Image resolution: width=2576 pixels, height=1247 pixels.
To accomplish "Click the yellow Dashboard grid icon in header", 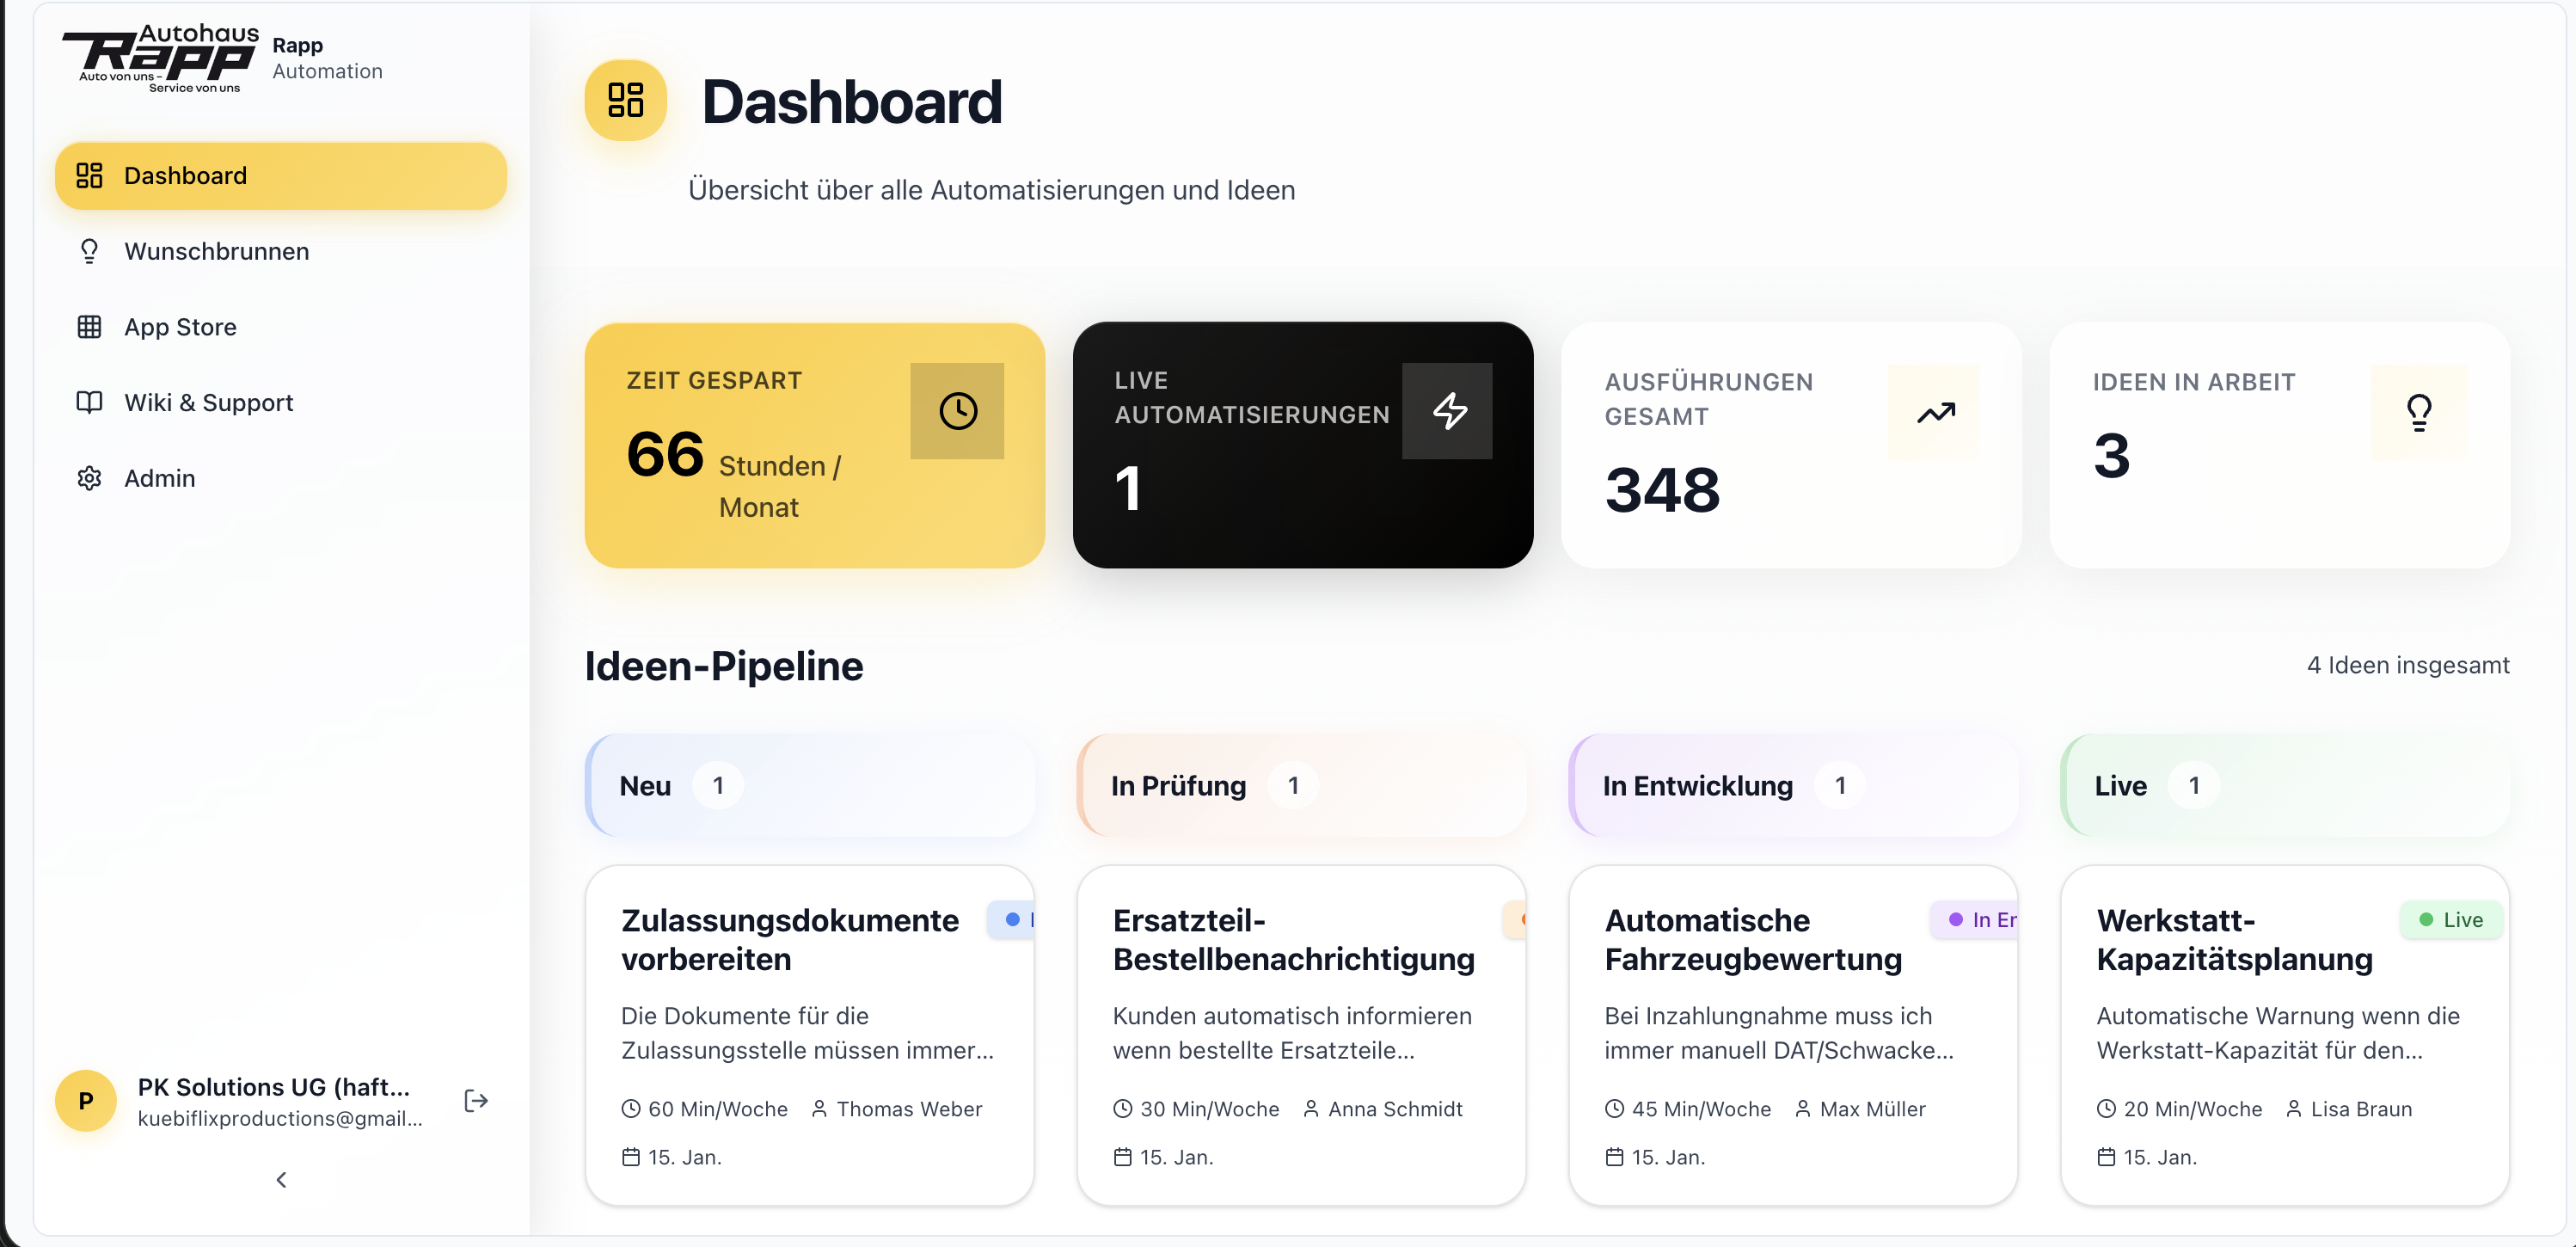I will (x=625, y=100).
